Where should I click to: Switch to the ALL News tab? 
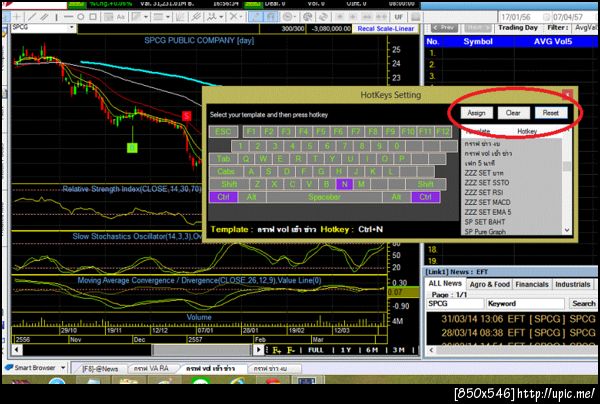(445, 283)
